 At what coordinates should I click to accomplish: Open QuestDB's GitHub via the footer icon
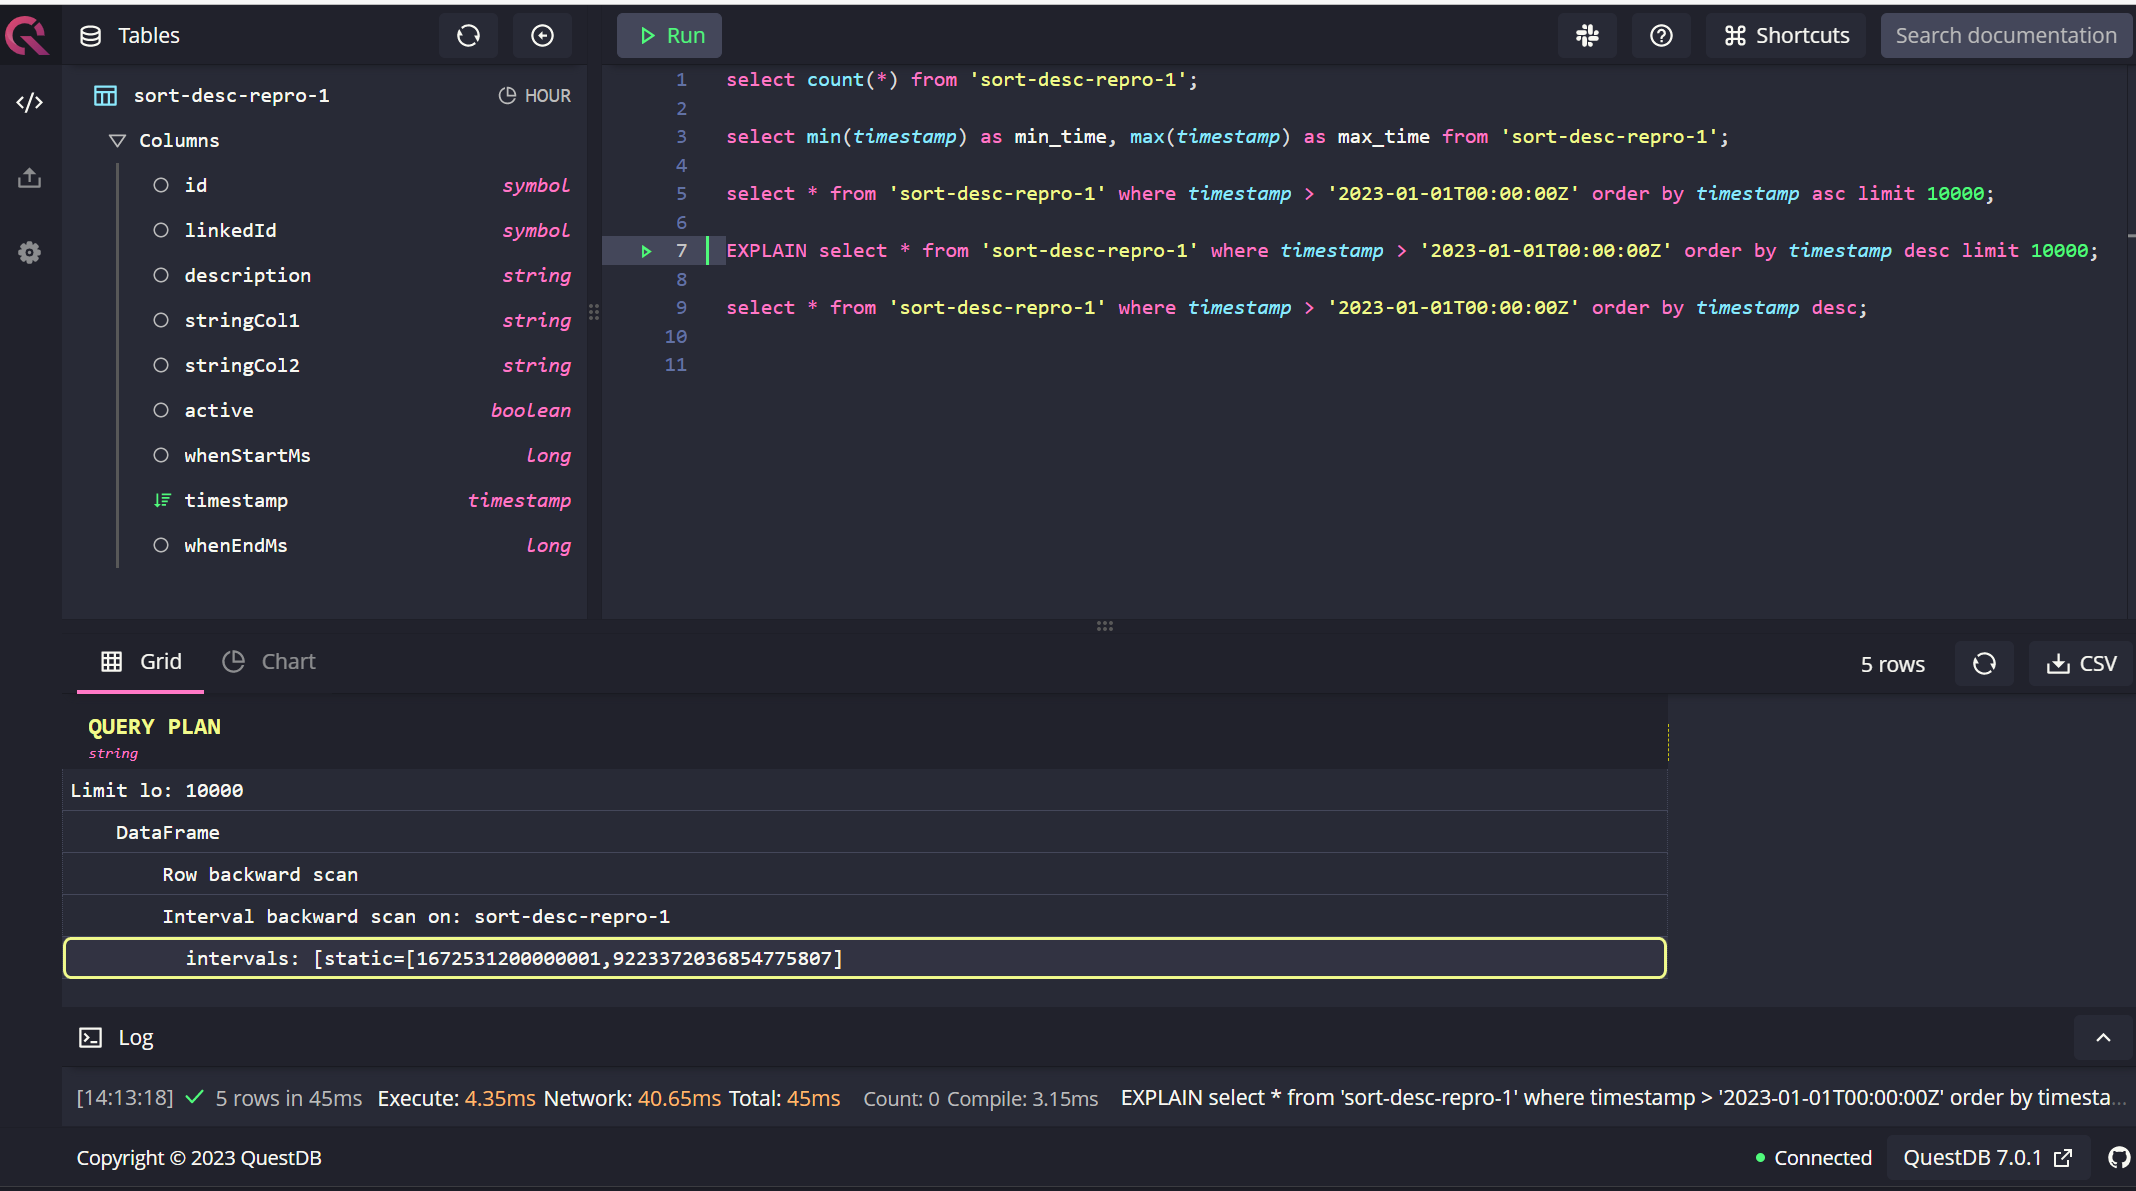(x=2118, y=1158)
